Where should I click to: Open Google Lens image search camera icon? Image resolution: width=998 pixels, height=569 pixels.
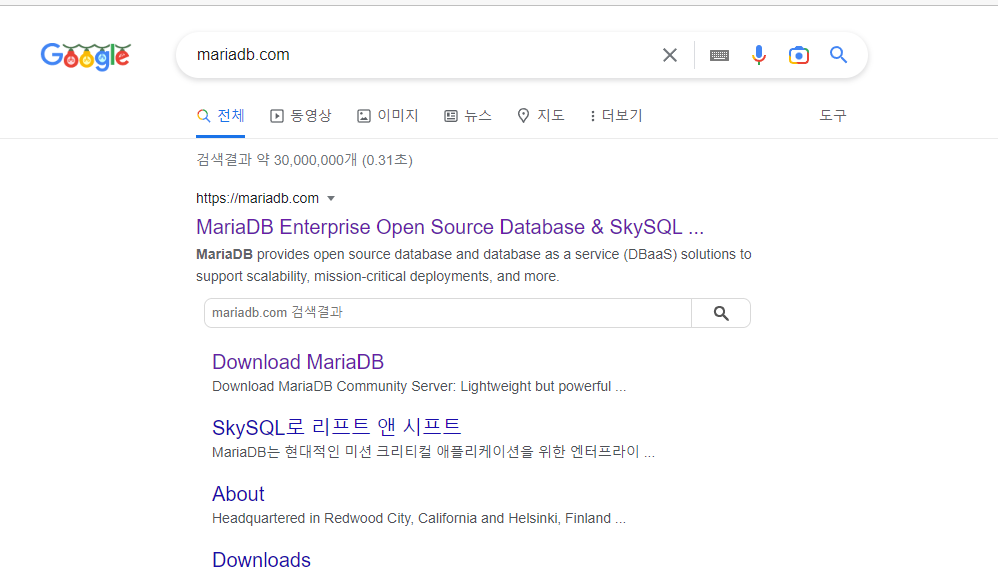tap(798, 55)
